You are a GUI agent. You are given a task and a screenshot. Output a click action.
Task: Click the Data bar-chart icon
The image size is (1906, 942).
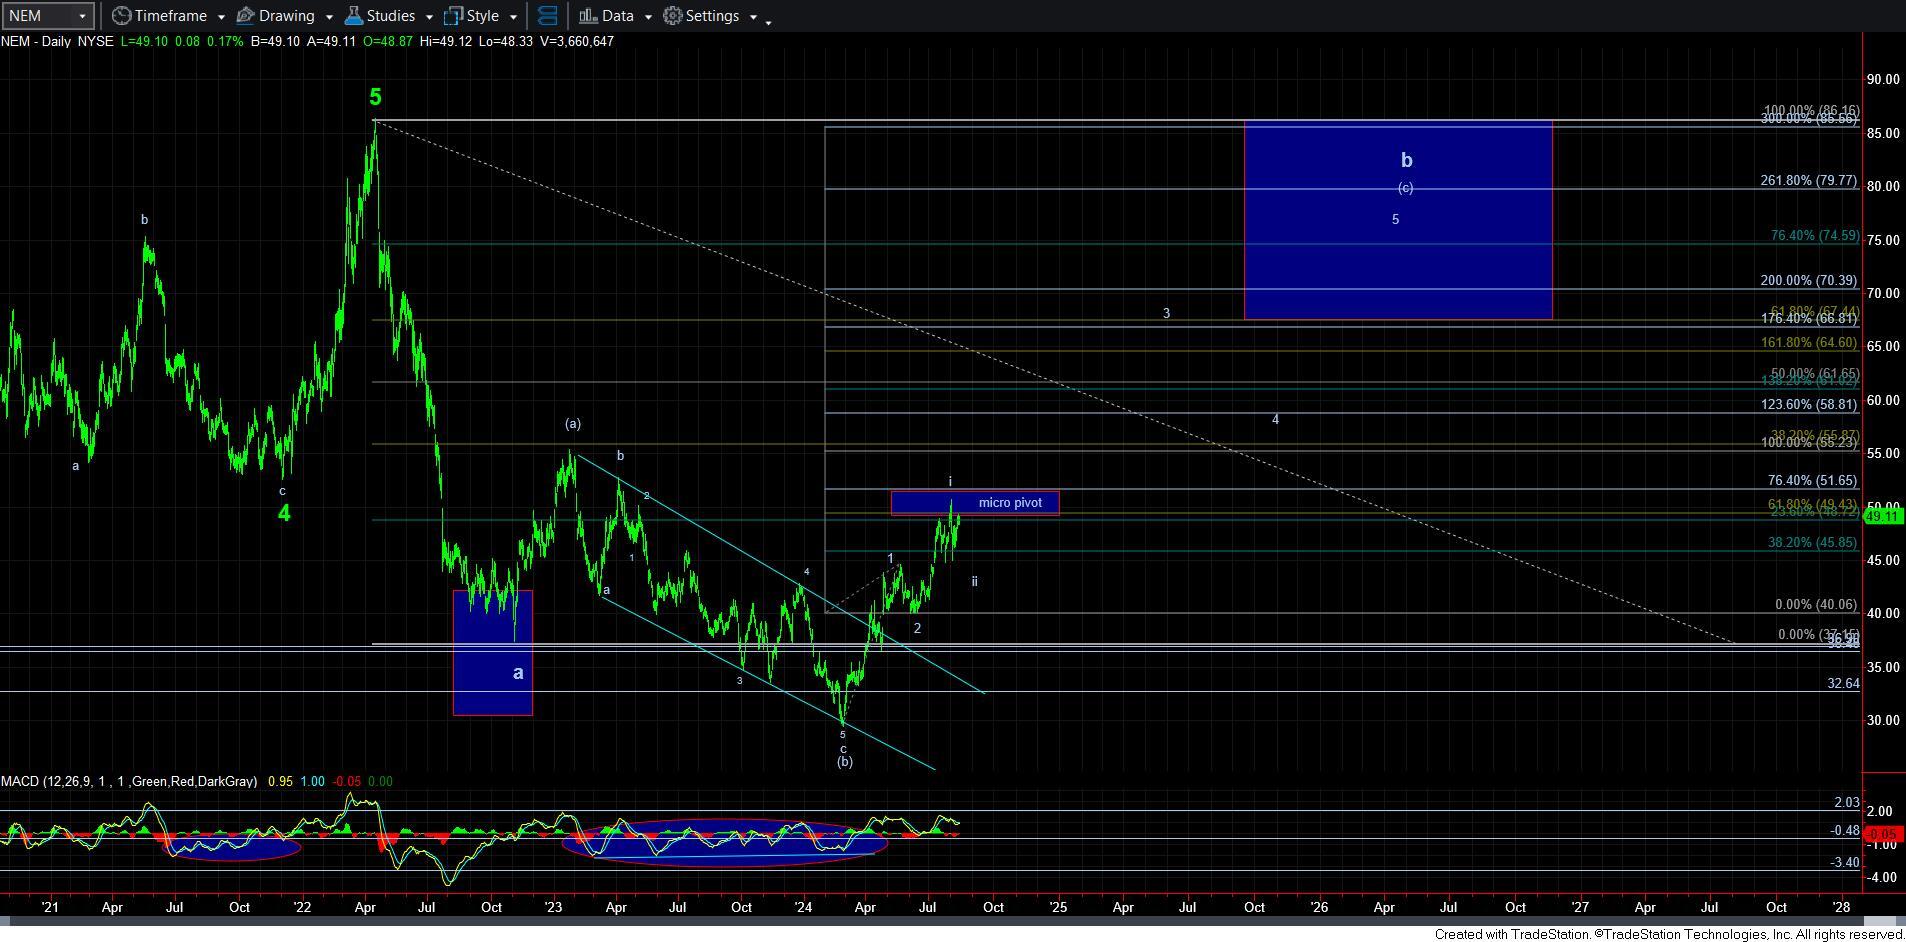coord(588,16)
